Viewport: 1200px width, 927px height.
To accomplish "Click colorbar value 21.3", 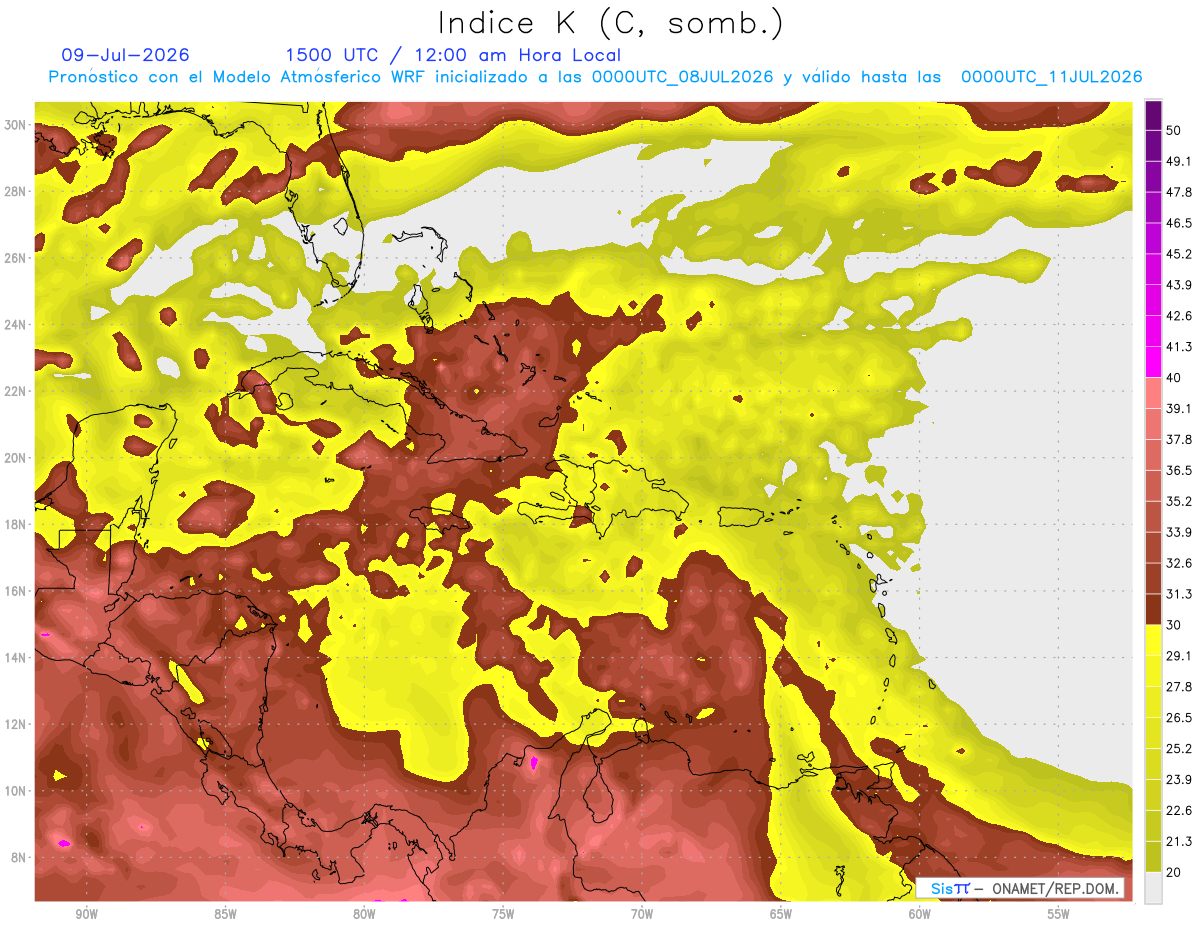I will click(1177, 842).
